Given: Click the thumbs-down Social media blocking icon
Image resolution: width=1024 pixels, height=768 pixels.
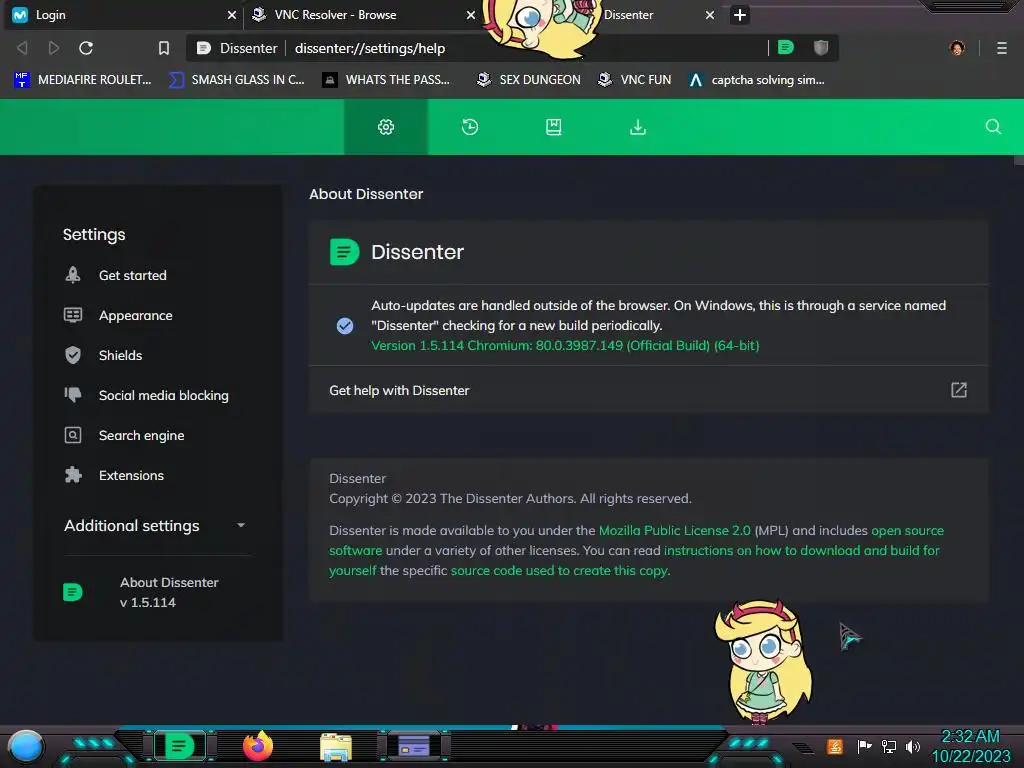Looking at the screenshot, I should click(72, 394).
